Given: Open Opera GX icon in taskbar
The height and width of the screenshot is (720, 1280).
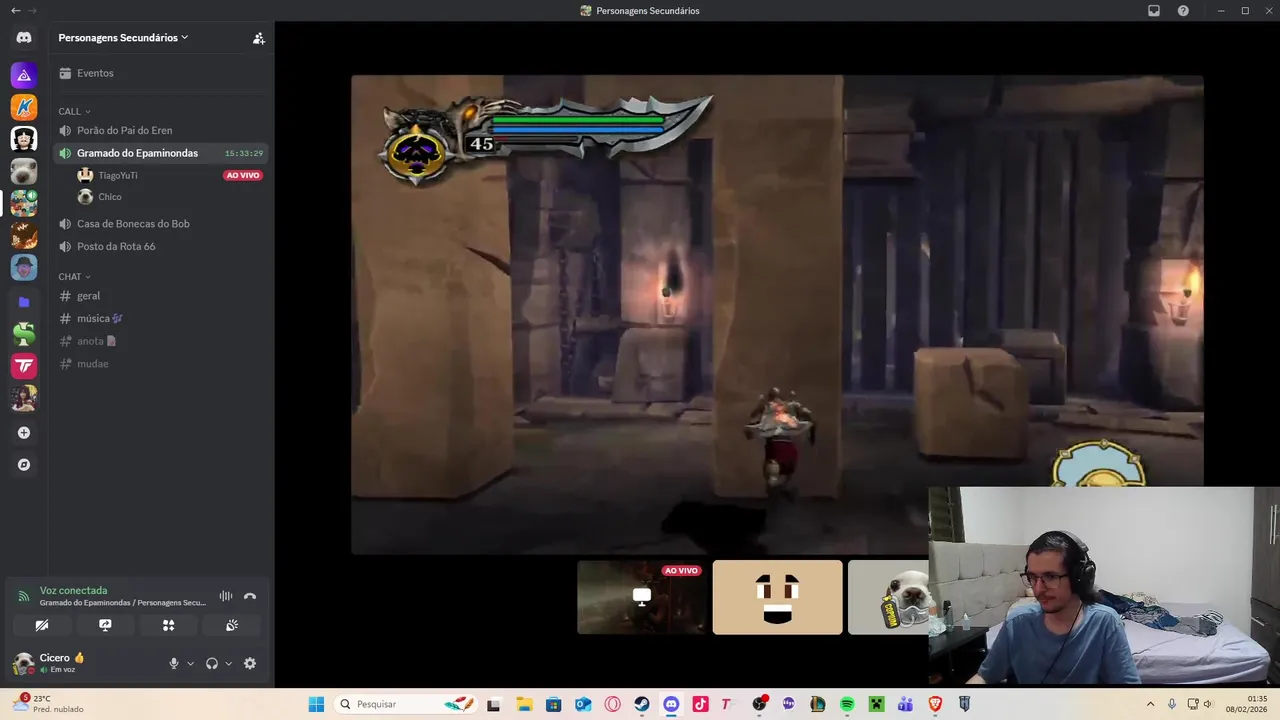Looking at the screenshot, I should coord(612,704).
